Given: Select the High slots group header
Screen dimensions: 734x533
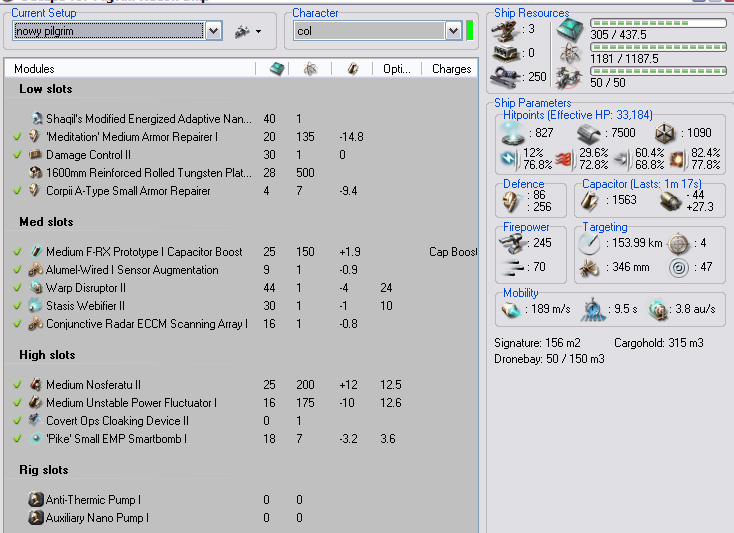Looking at the screenshot, I should pyautogui.click(x=47, y=355).
